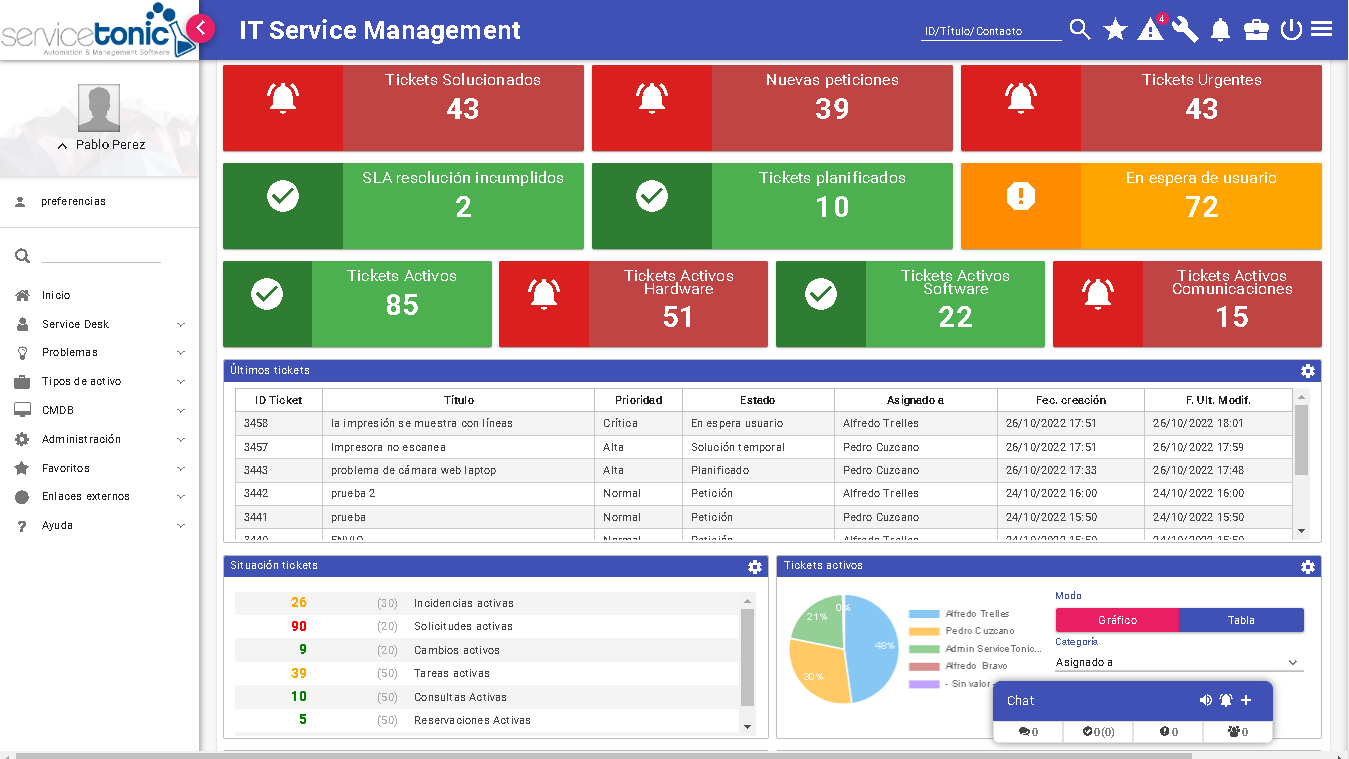The image size is (1349, 759).
Task: Open settings gear of Tickets activos panel
Action: click(x=1307, y=567)
